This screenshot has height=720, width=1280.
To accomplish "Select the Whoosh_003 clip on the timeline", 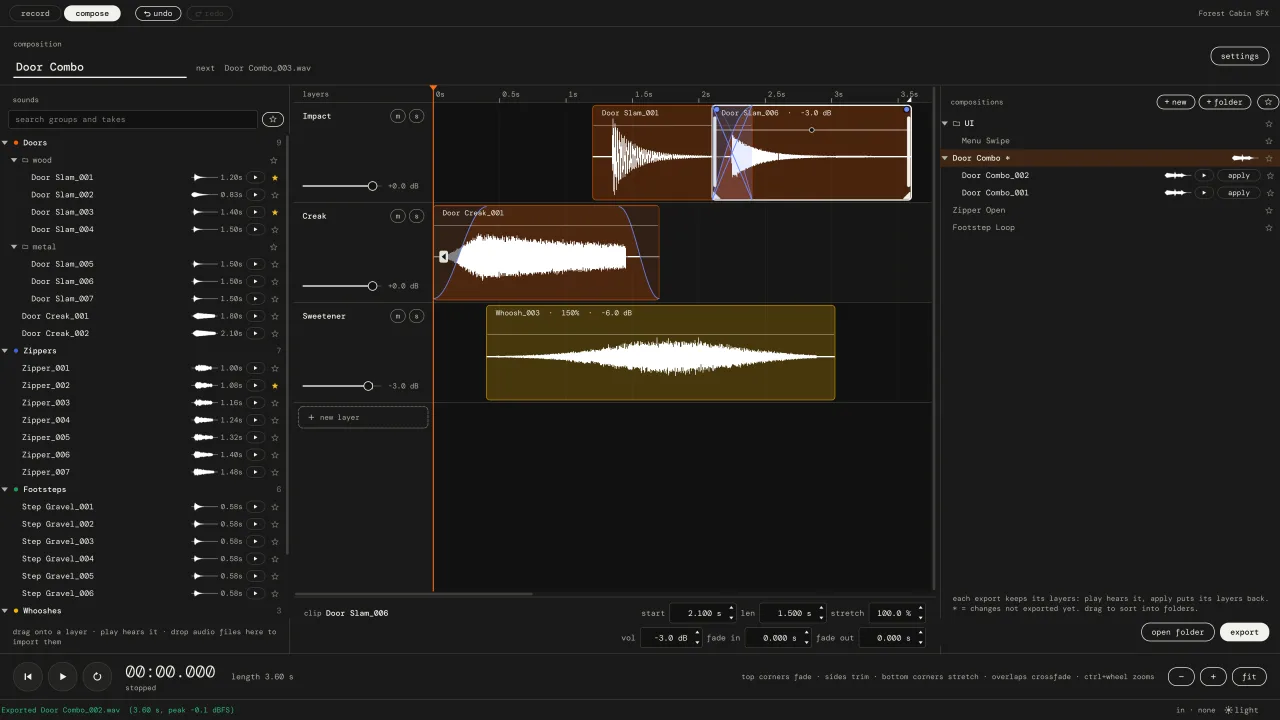I will click(x=660, y=353).
